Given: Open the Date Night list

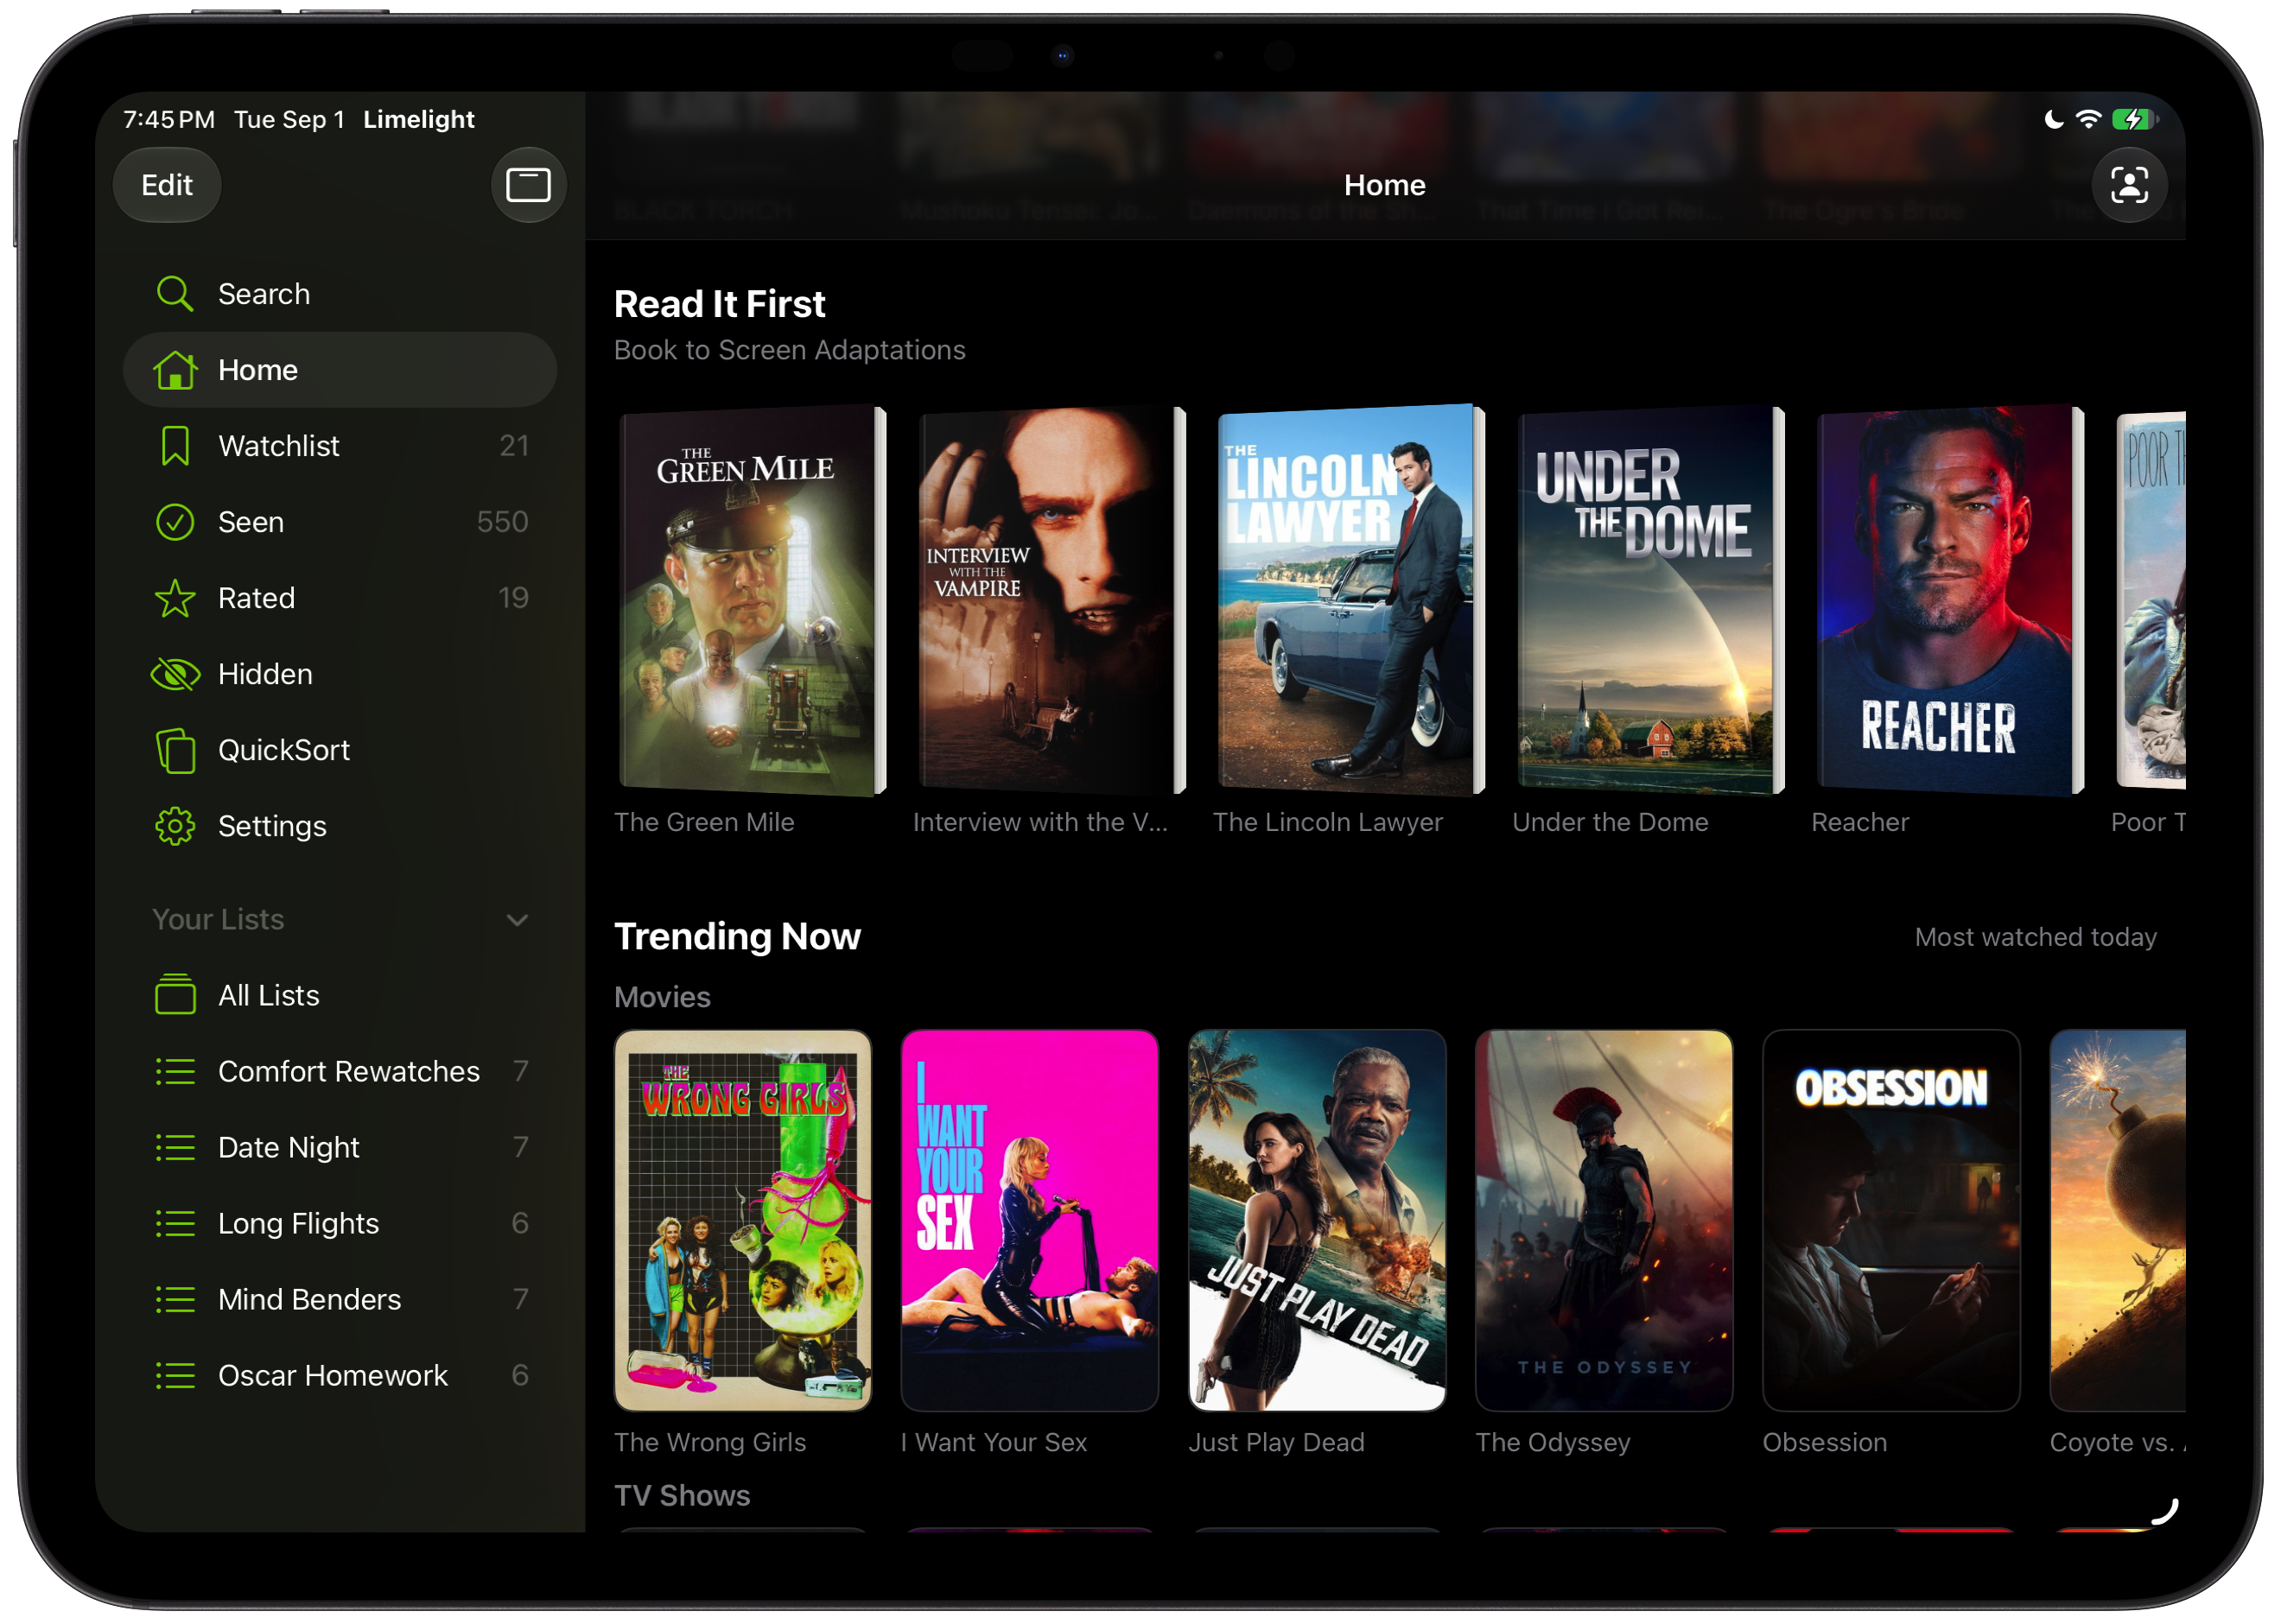Looking at the screenshot, I should 340,1147.
